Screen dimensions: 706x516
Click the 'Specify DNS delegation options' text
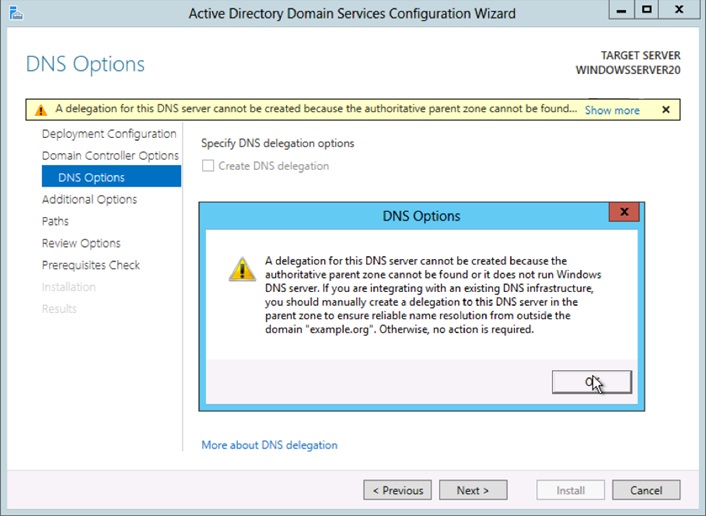(277, 143)
